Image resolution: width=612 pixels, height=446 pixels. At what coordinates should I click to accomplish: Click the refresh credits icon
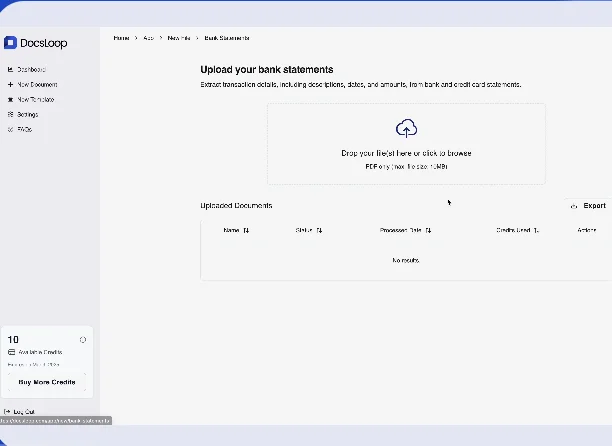tap(83, 340)
